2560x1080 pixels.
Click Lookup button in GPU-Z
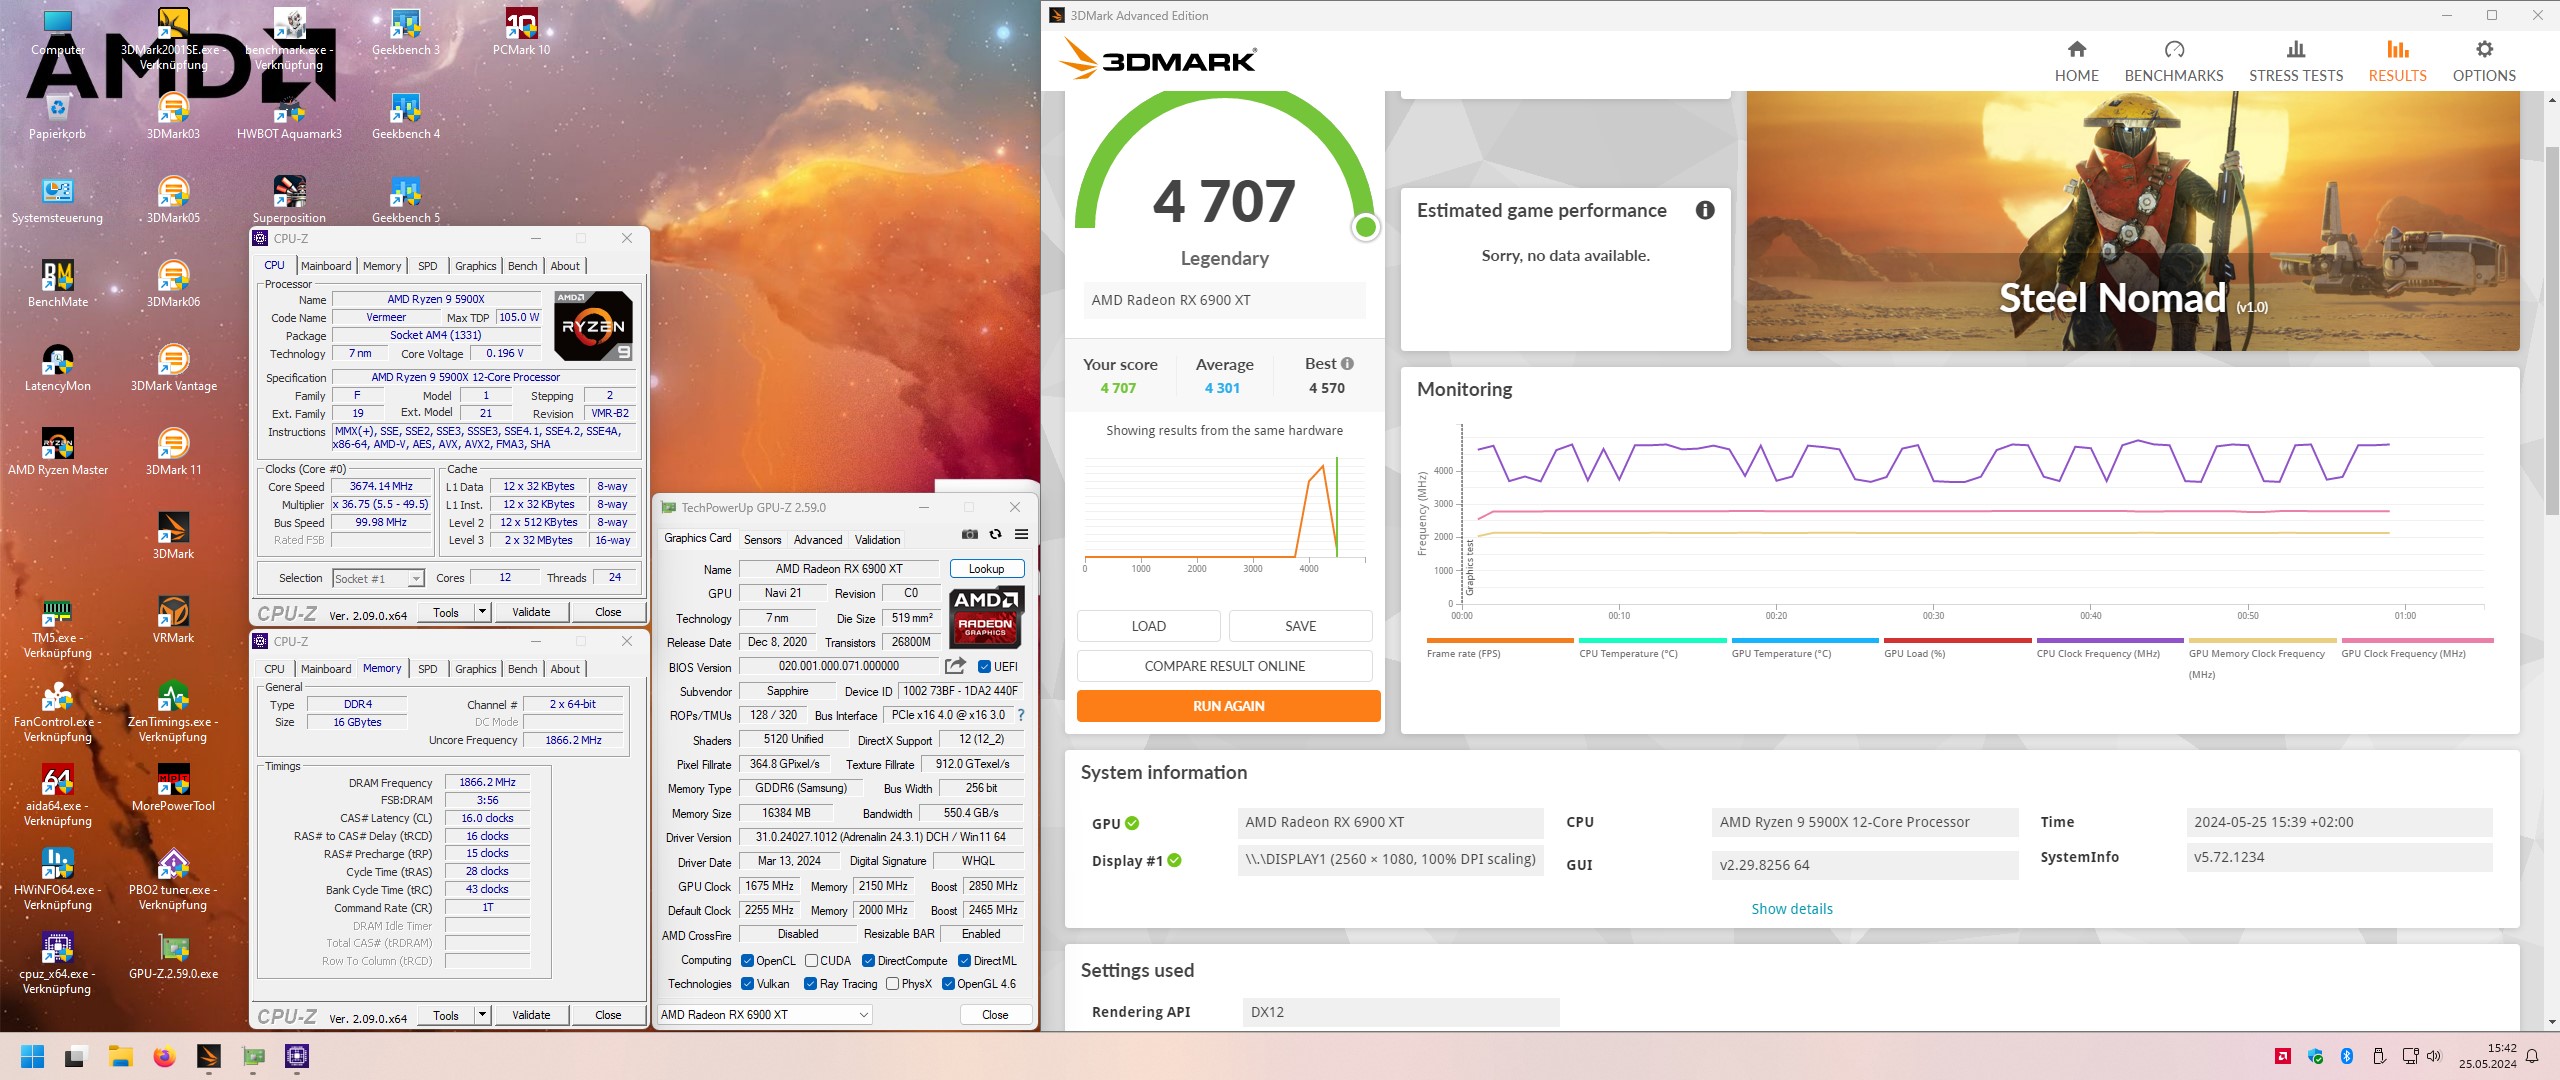pos(986,569)
